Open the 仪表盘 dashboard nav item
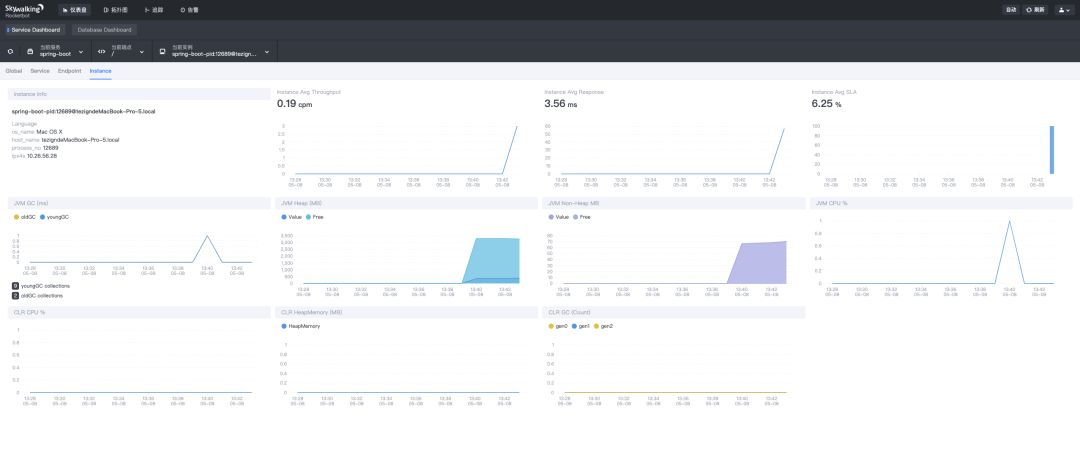The width and height of the screenshot is (1080, 456). tap(76, 10)
